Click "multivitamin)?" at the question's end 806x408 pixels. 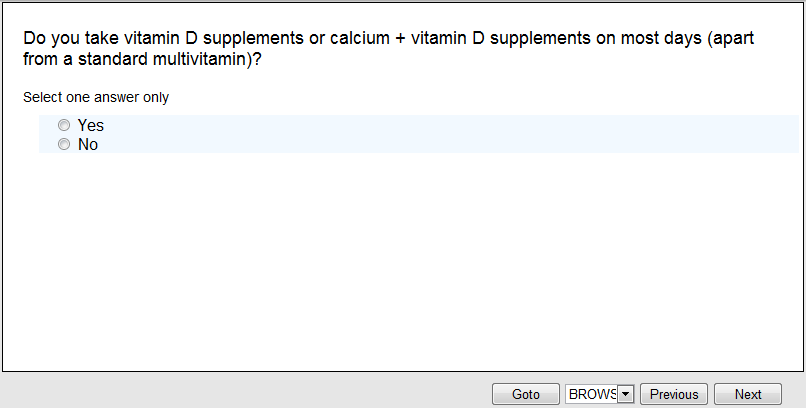pos(212,59)
